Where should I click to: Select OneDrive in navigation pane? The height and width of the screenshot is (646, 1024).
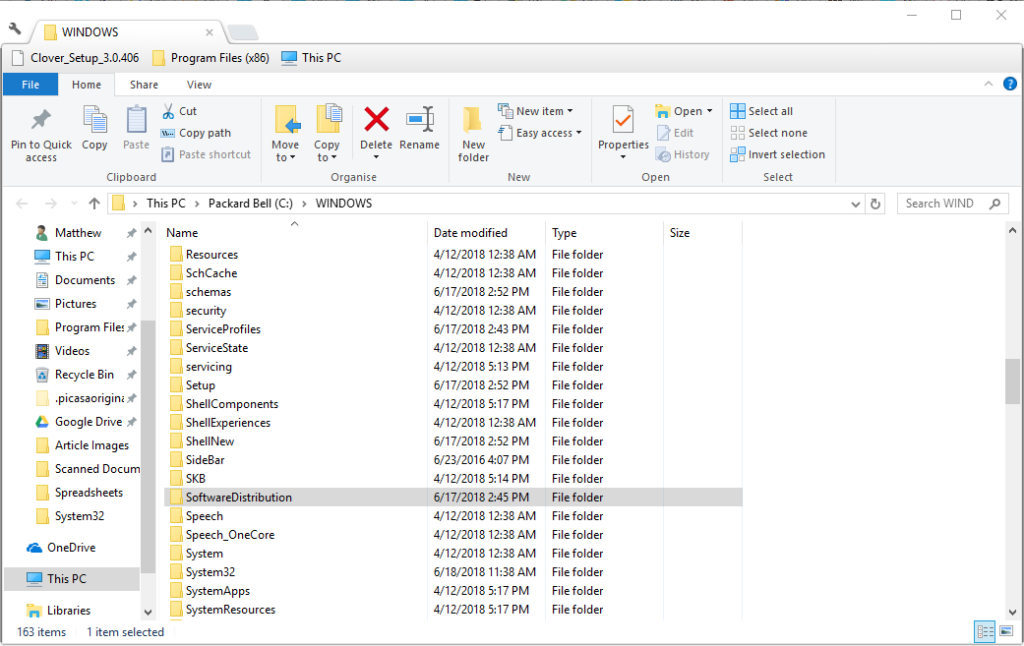pyautogui.click(x=71, y=547)
